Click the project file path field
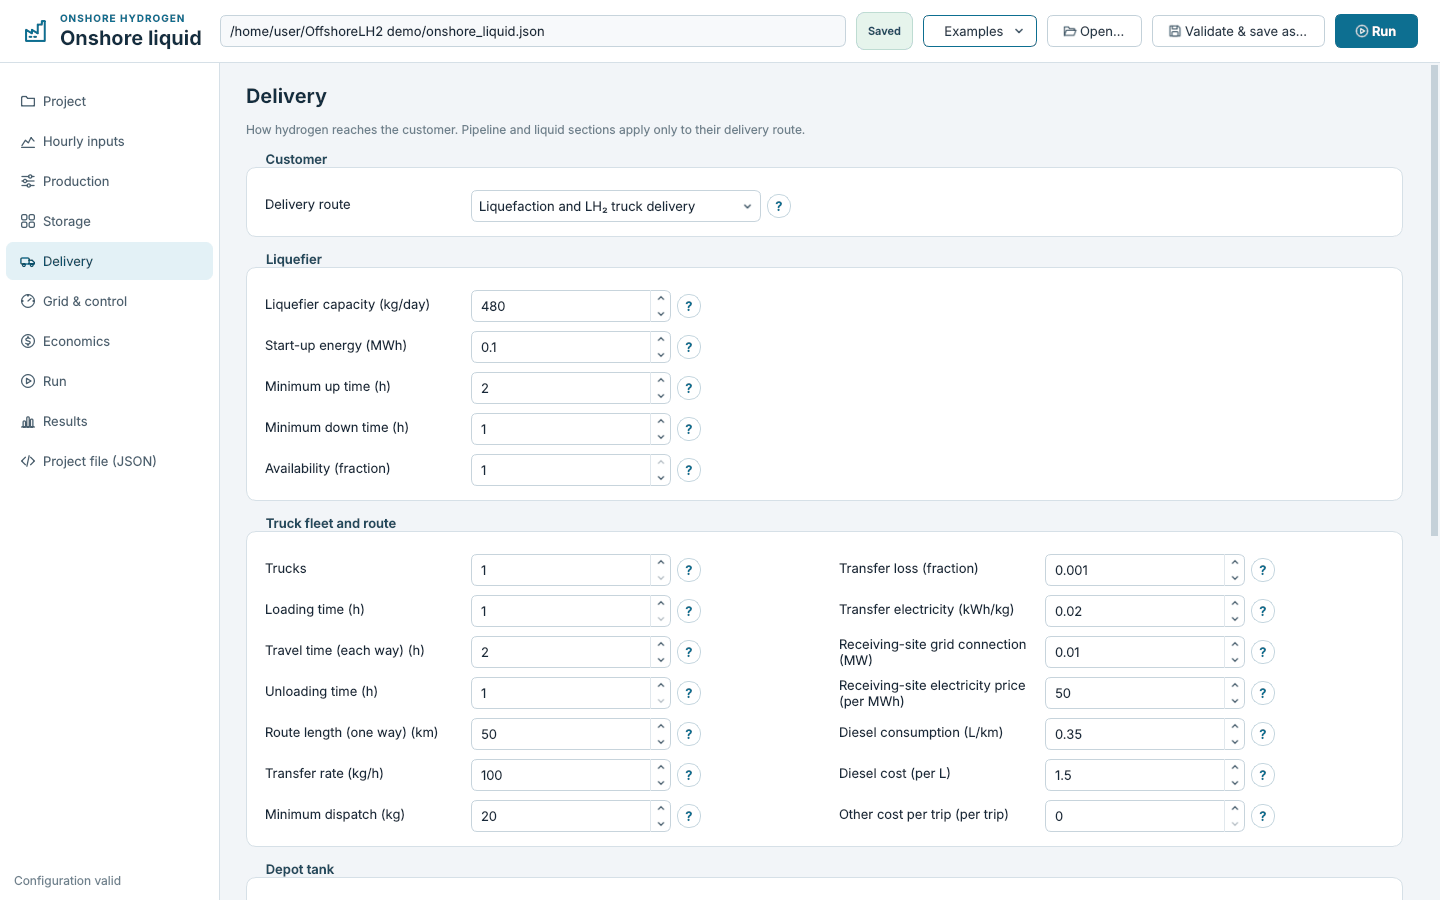 pyautogui.click(x=533, y=31)
